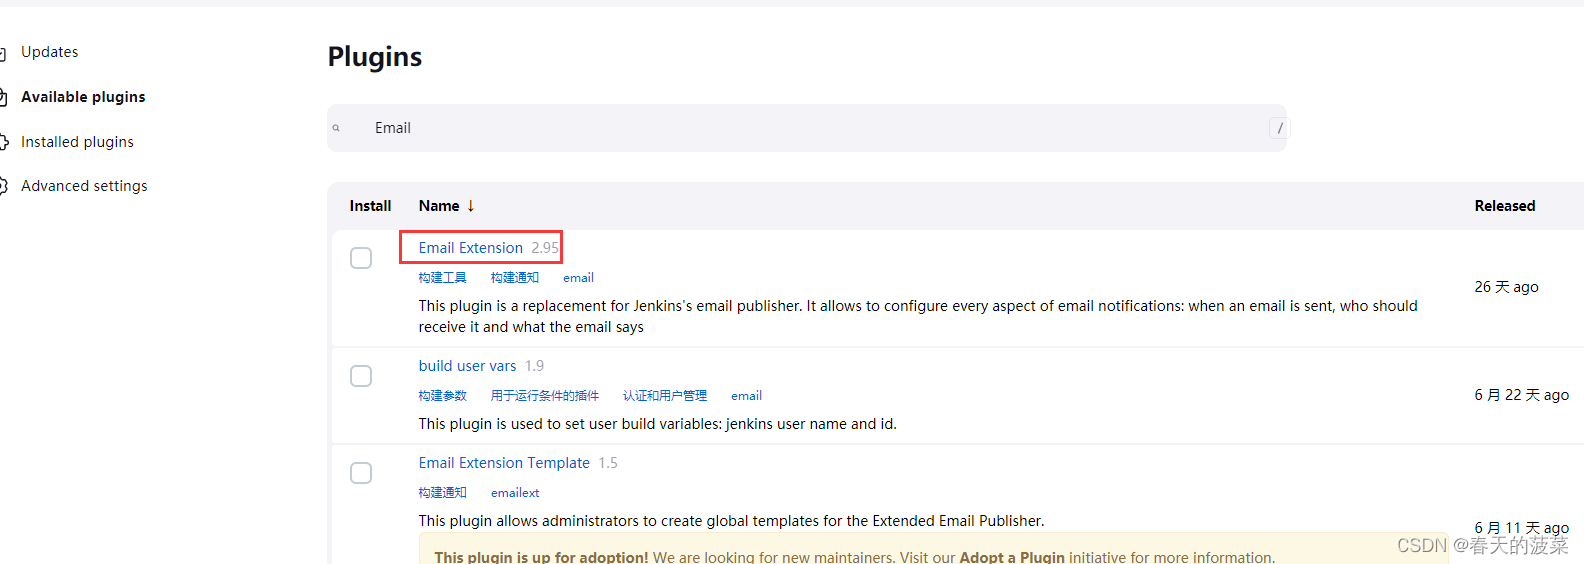Sort the table by the Name column
Screen dimensions: 1584x564
[x=439, y=206]
